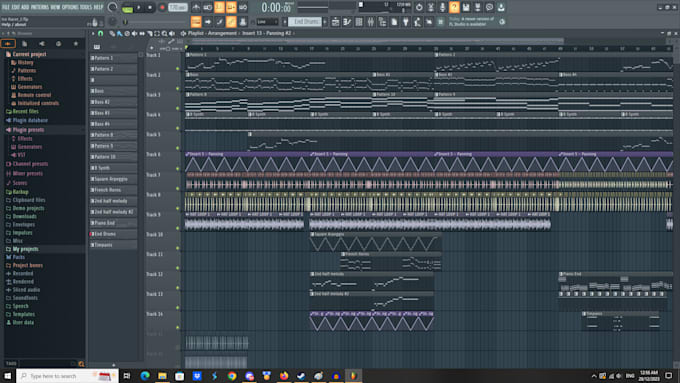The width and height of the screenshot is (680, 383).
Task: Toggle the loop recording icon
Action: point(243,7)
